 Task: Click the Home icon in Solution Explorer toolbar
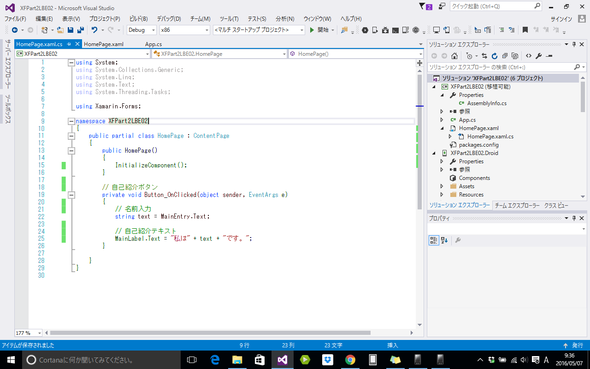tap(455, 56)
